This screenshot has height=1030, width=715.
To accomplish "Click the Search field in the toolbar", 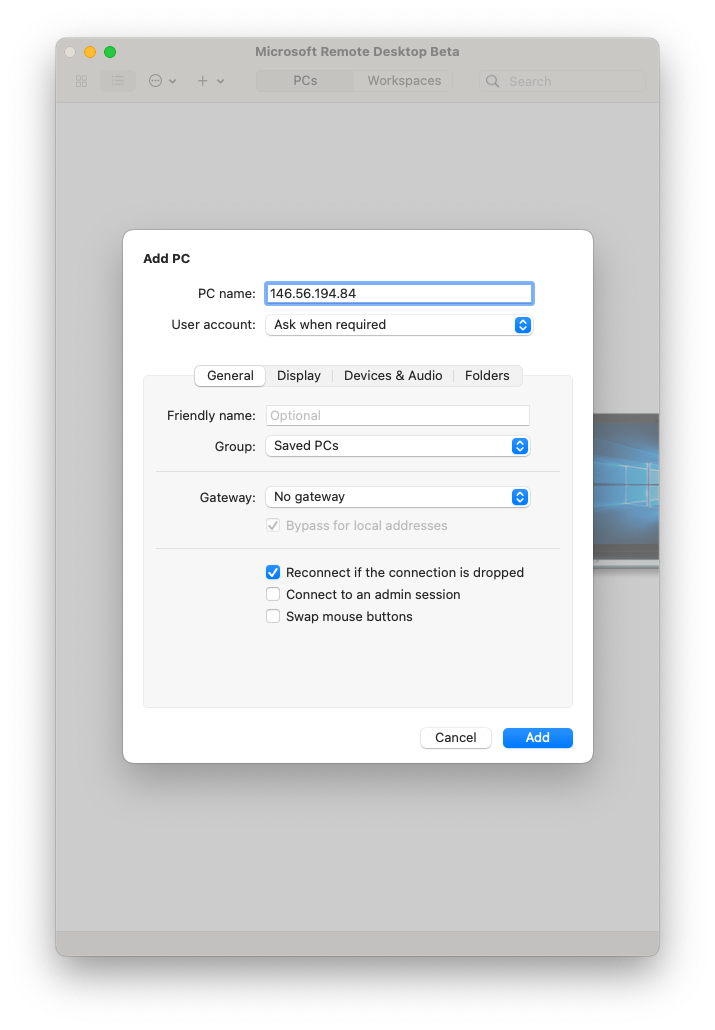I will 563,81.
